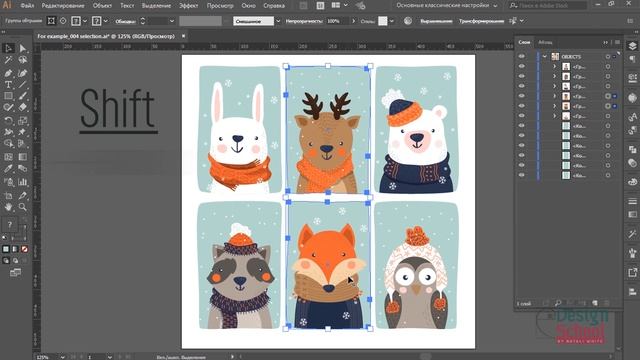Select the Artboard tool

(x=8, y=195)
